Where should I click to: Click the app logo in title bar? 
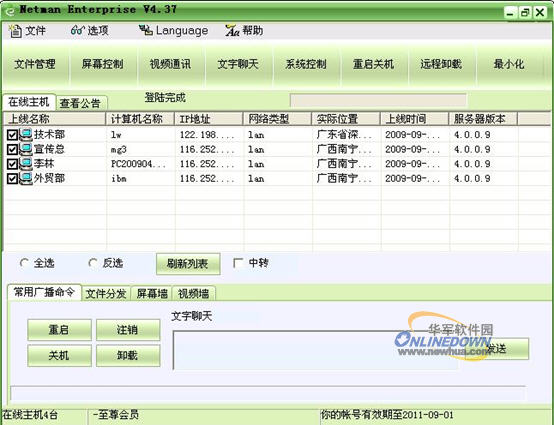[11, 11]
